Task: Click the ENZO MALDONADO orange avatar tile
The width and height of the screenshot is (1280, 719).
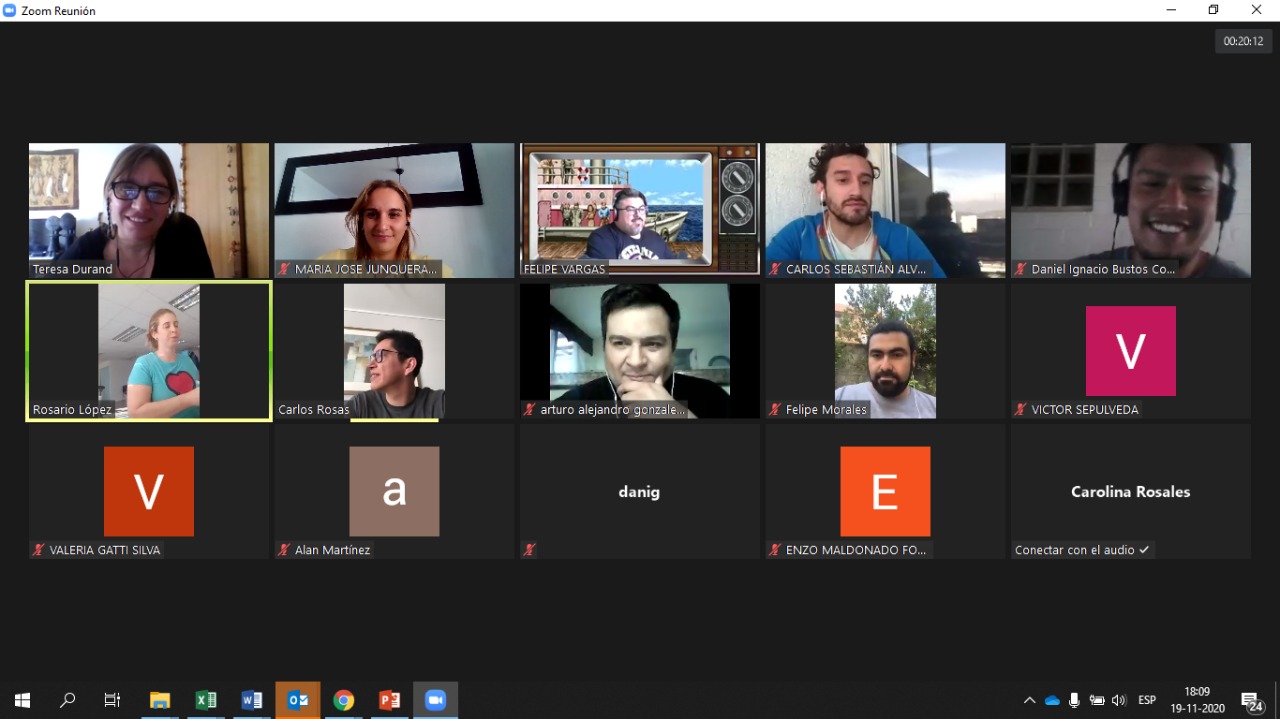Action: 885,491
